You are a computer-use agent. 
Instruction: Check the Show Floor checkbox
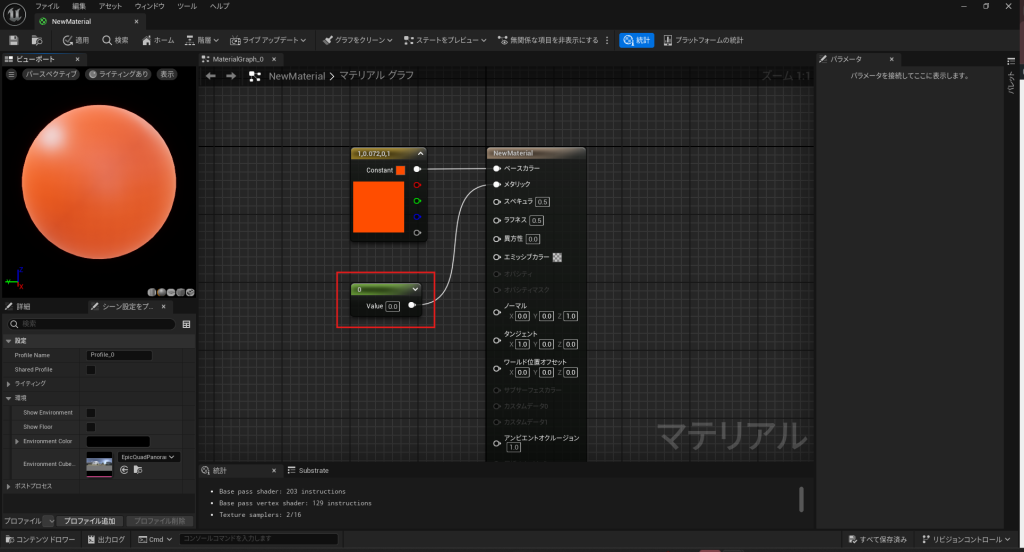(91, 426)
